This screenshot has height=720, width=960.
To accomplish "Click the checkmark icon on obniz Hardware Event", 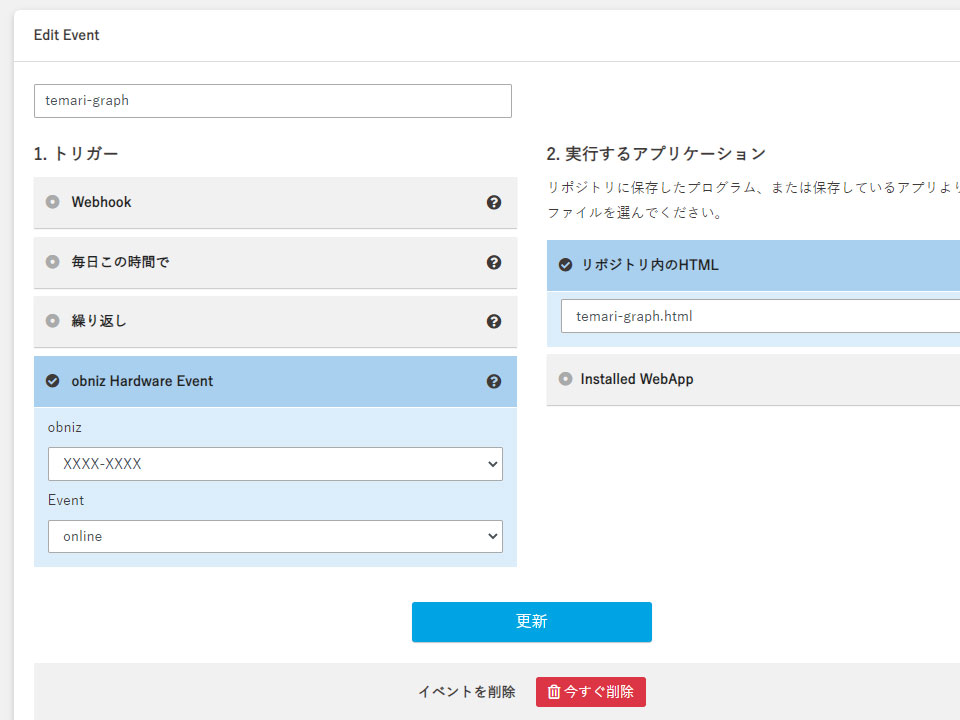I will [53, 381].
